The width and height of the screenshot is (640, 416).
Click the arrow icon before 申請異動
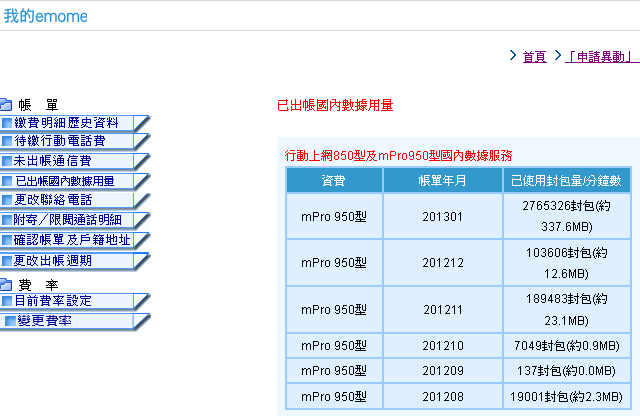coord(558,55)
